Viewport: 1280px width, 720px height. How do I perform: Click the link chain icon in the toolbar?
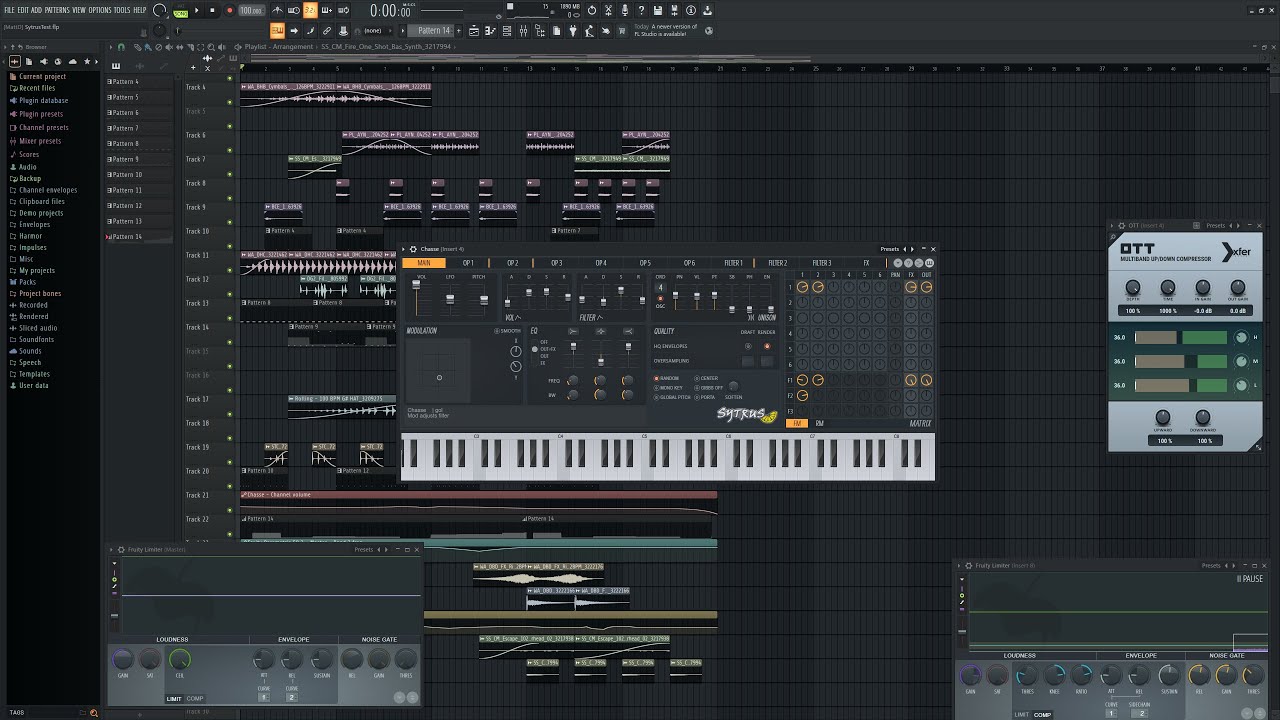coord(327,31)
